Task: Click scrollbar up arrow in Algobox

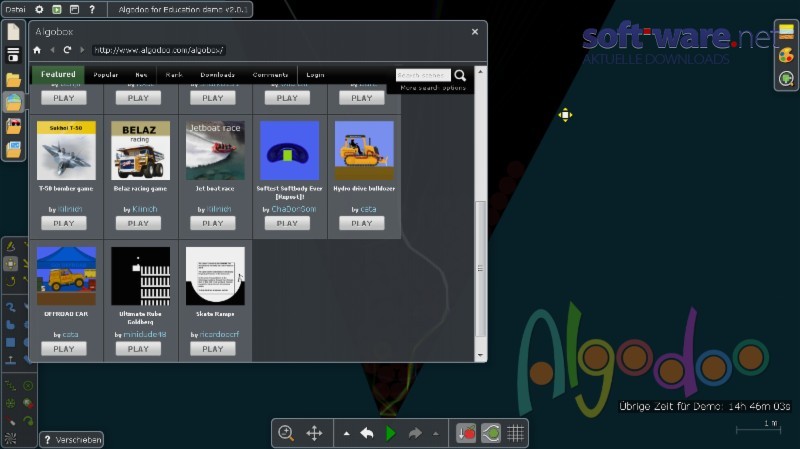Action: 480,71
